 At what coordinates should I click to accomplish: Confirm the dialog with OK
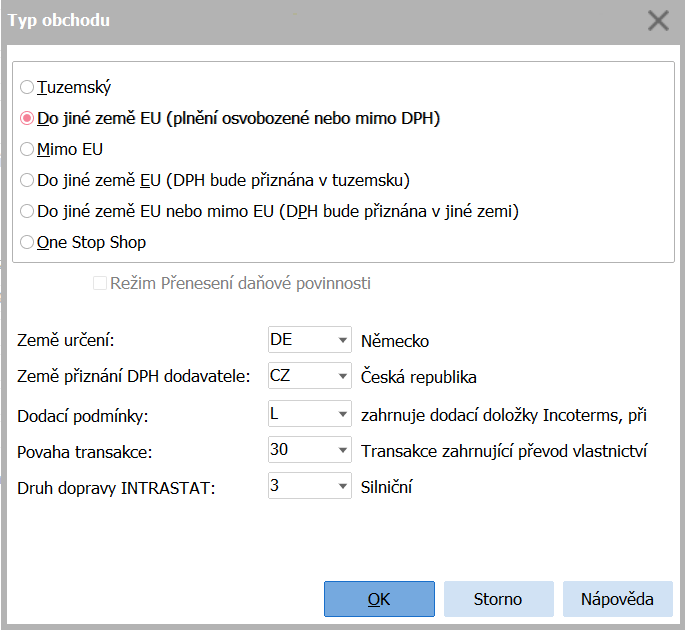[x=379, y=599]
